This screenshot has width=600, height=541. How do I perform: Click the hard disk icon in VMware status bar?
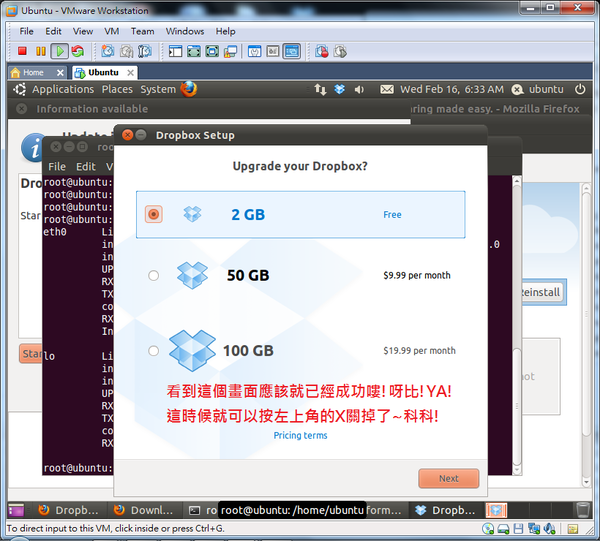(x=503, y=529)
